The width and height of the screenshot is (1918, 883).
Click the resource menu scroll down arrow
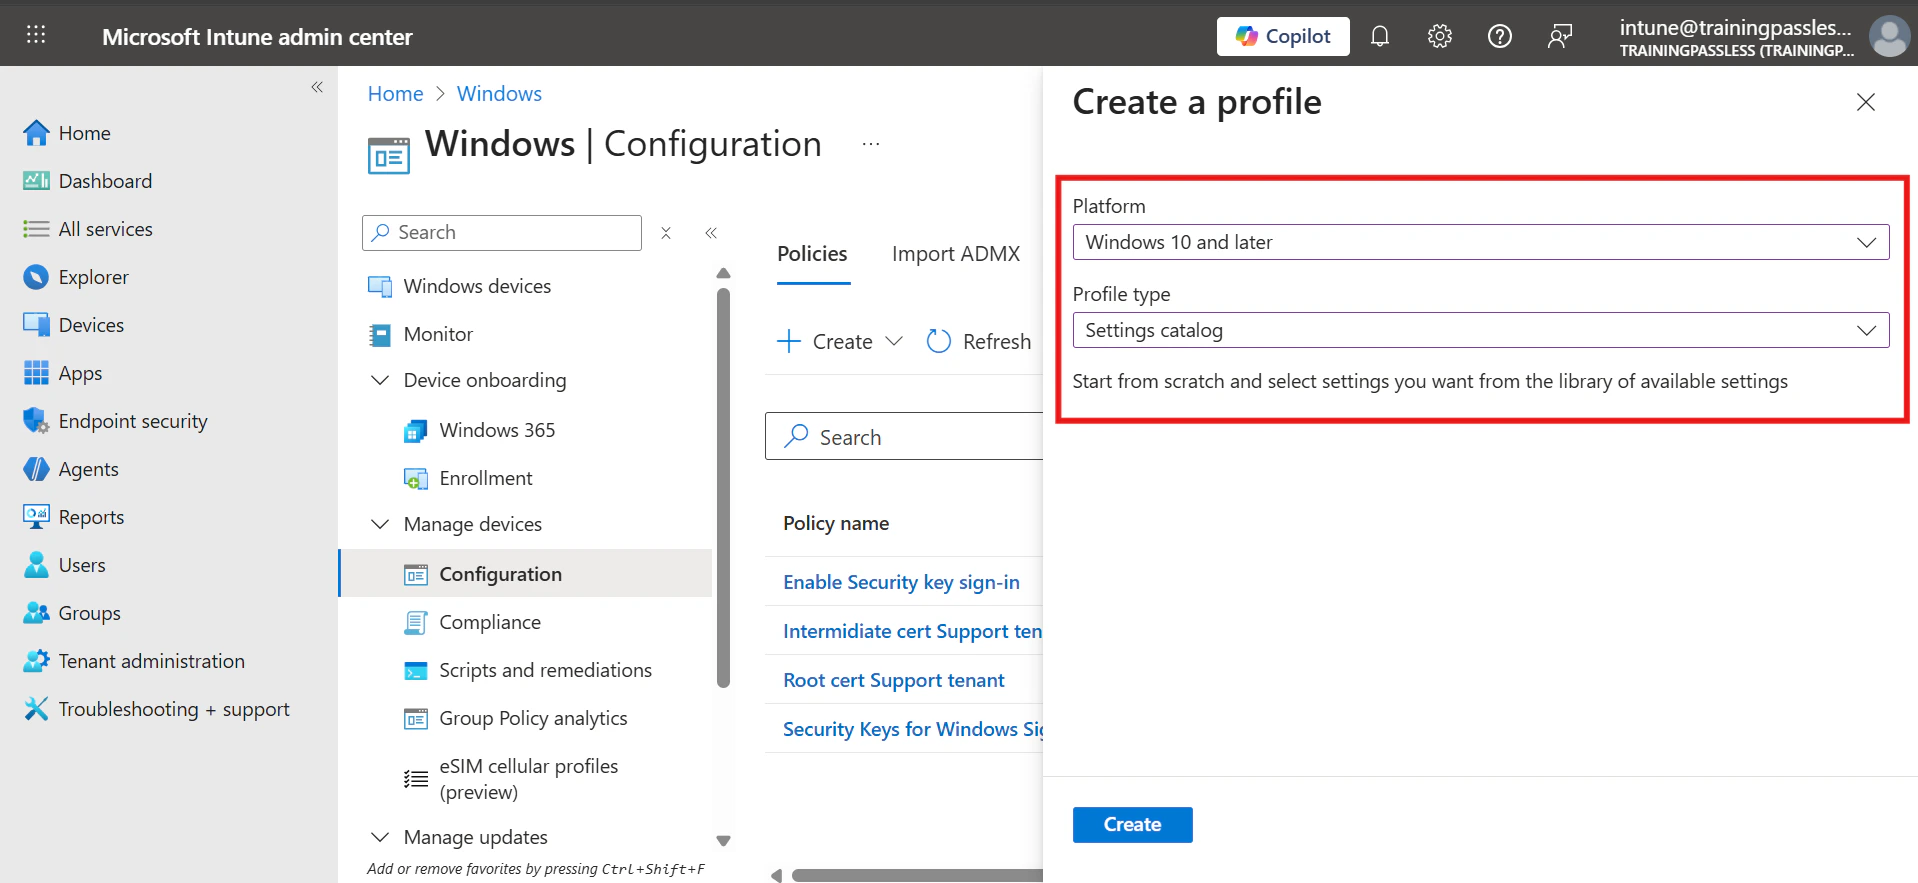click(724, 841)
